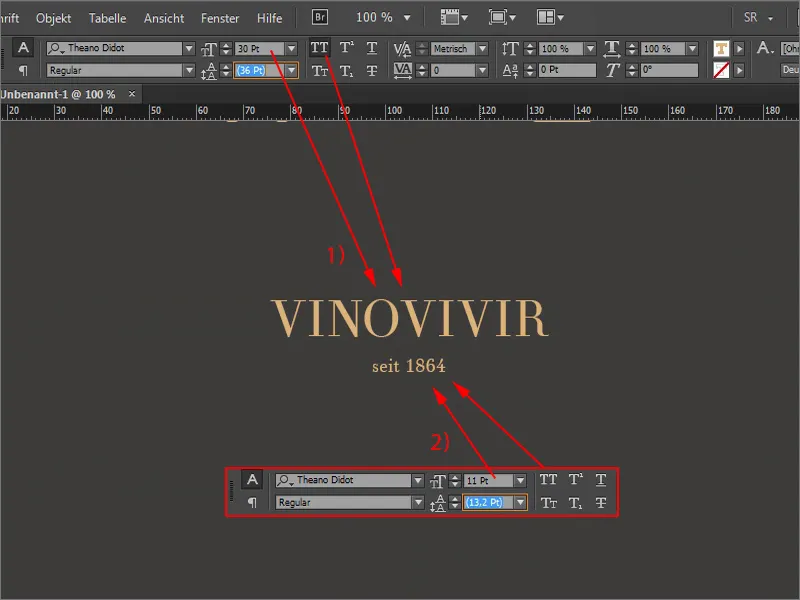Select the Unbenannt-1 @ 100 % document tab
The image size is (800, 600).
(58, 94)
